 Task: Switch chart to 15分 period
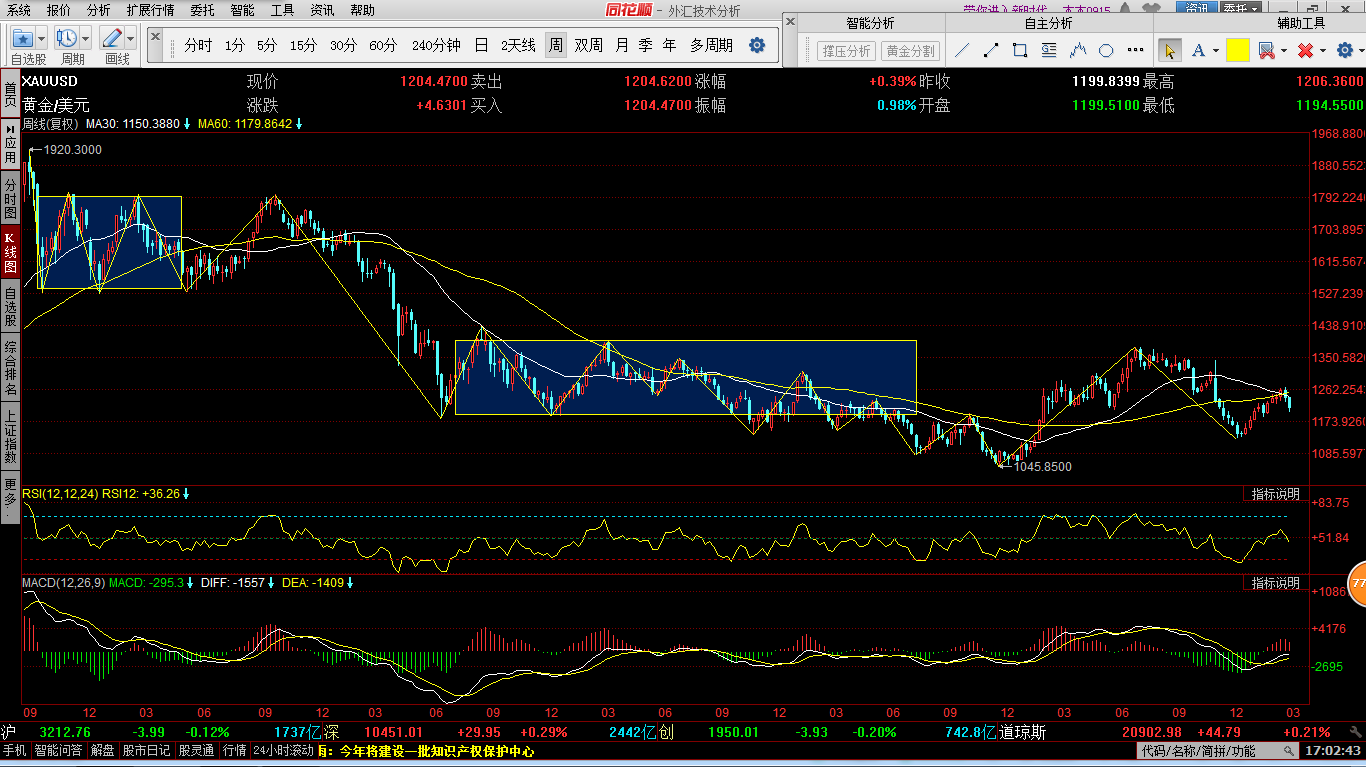(x=303, y=45)
